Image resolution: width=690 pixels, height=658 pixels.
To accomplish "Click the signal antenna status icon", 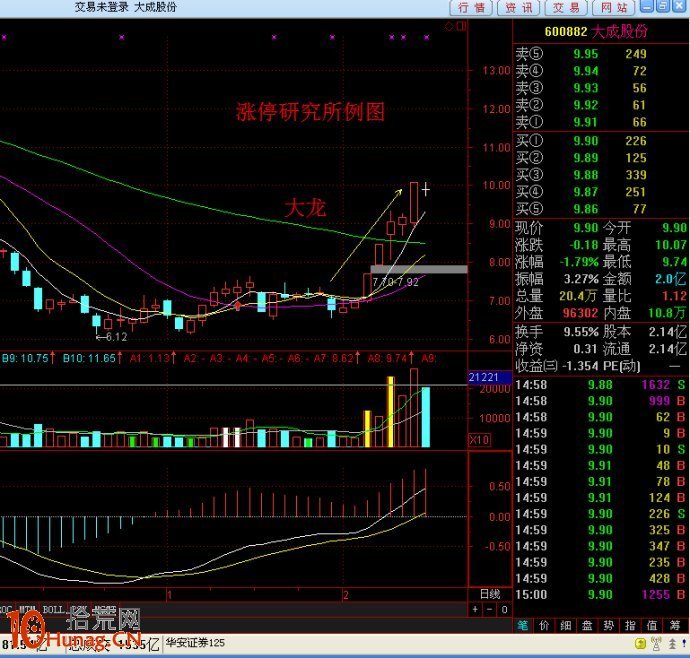I will point(656,644).
